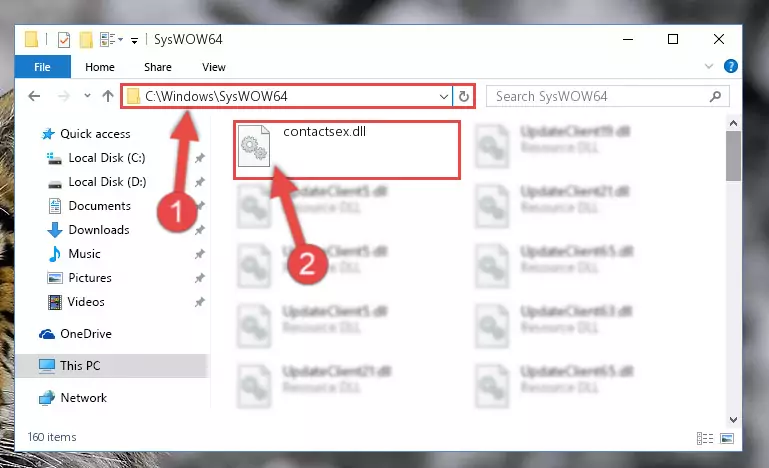Open Local Disk (D:) in sidebar

click(97, 182)
